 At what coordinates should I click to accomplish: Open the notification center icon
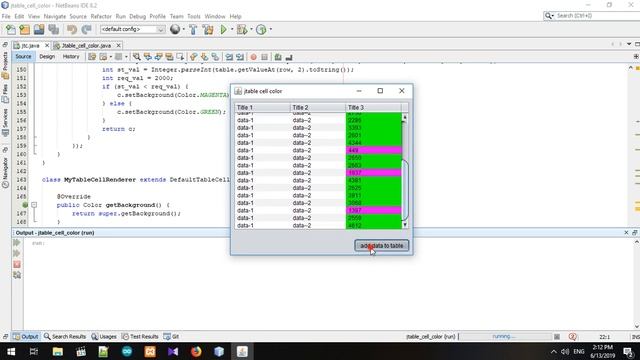629,351
